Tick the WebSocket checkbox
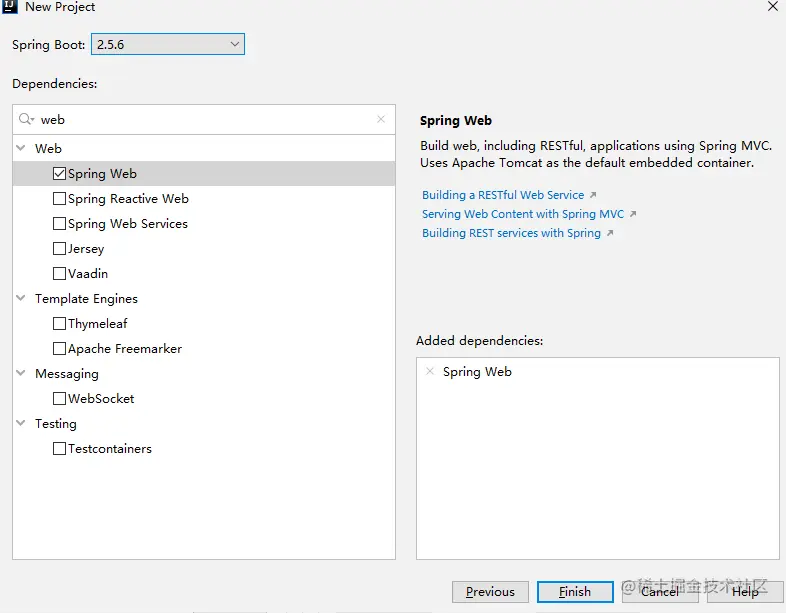 (x=59, y=398)
